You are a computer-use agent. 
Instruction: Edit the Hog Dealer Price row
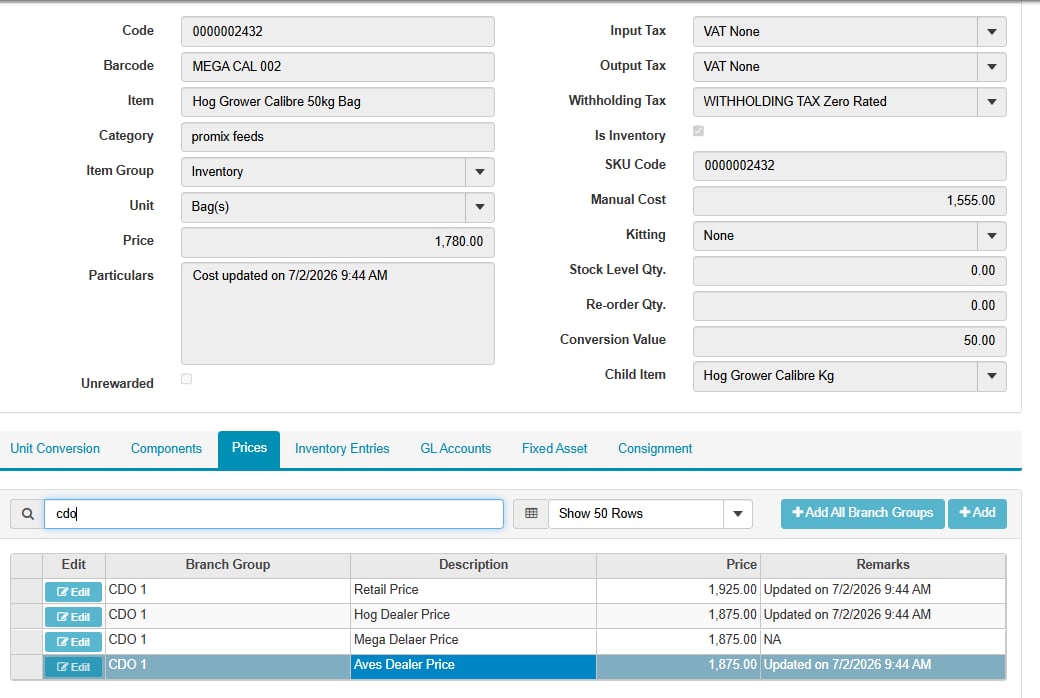pos(73,617)
